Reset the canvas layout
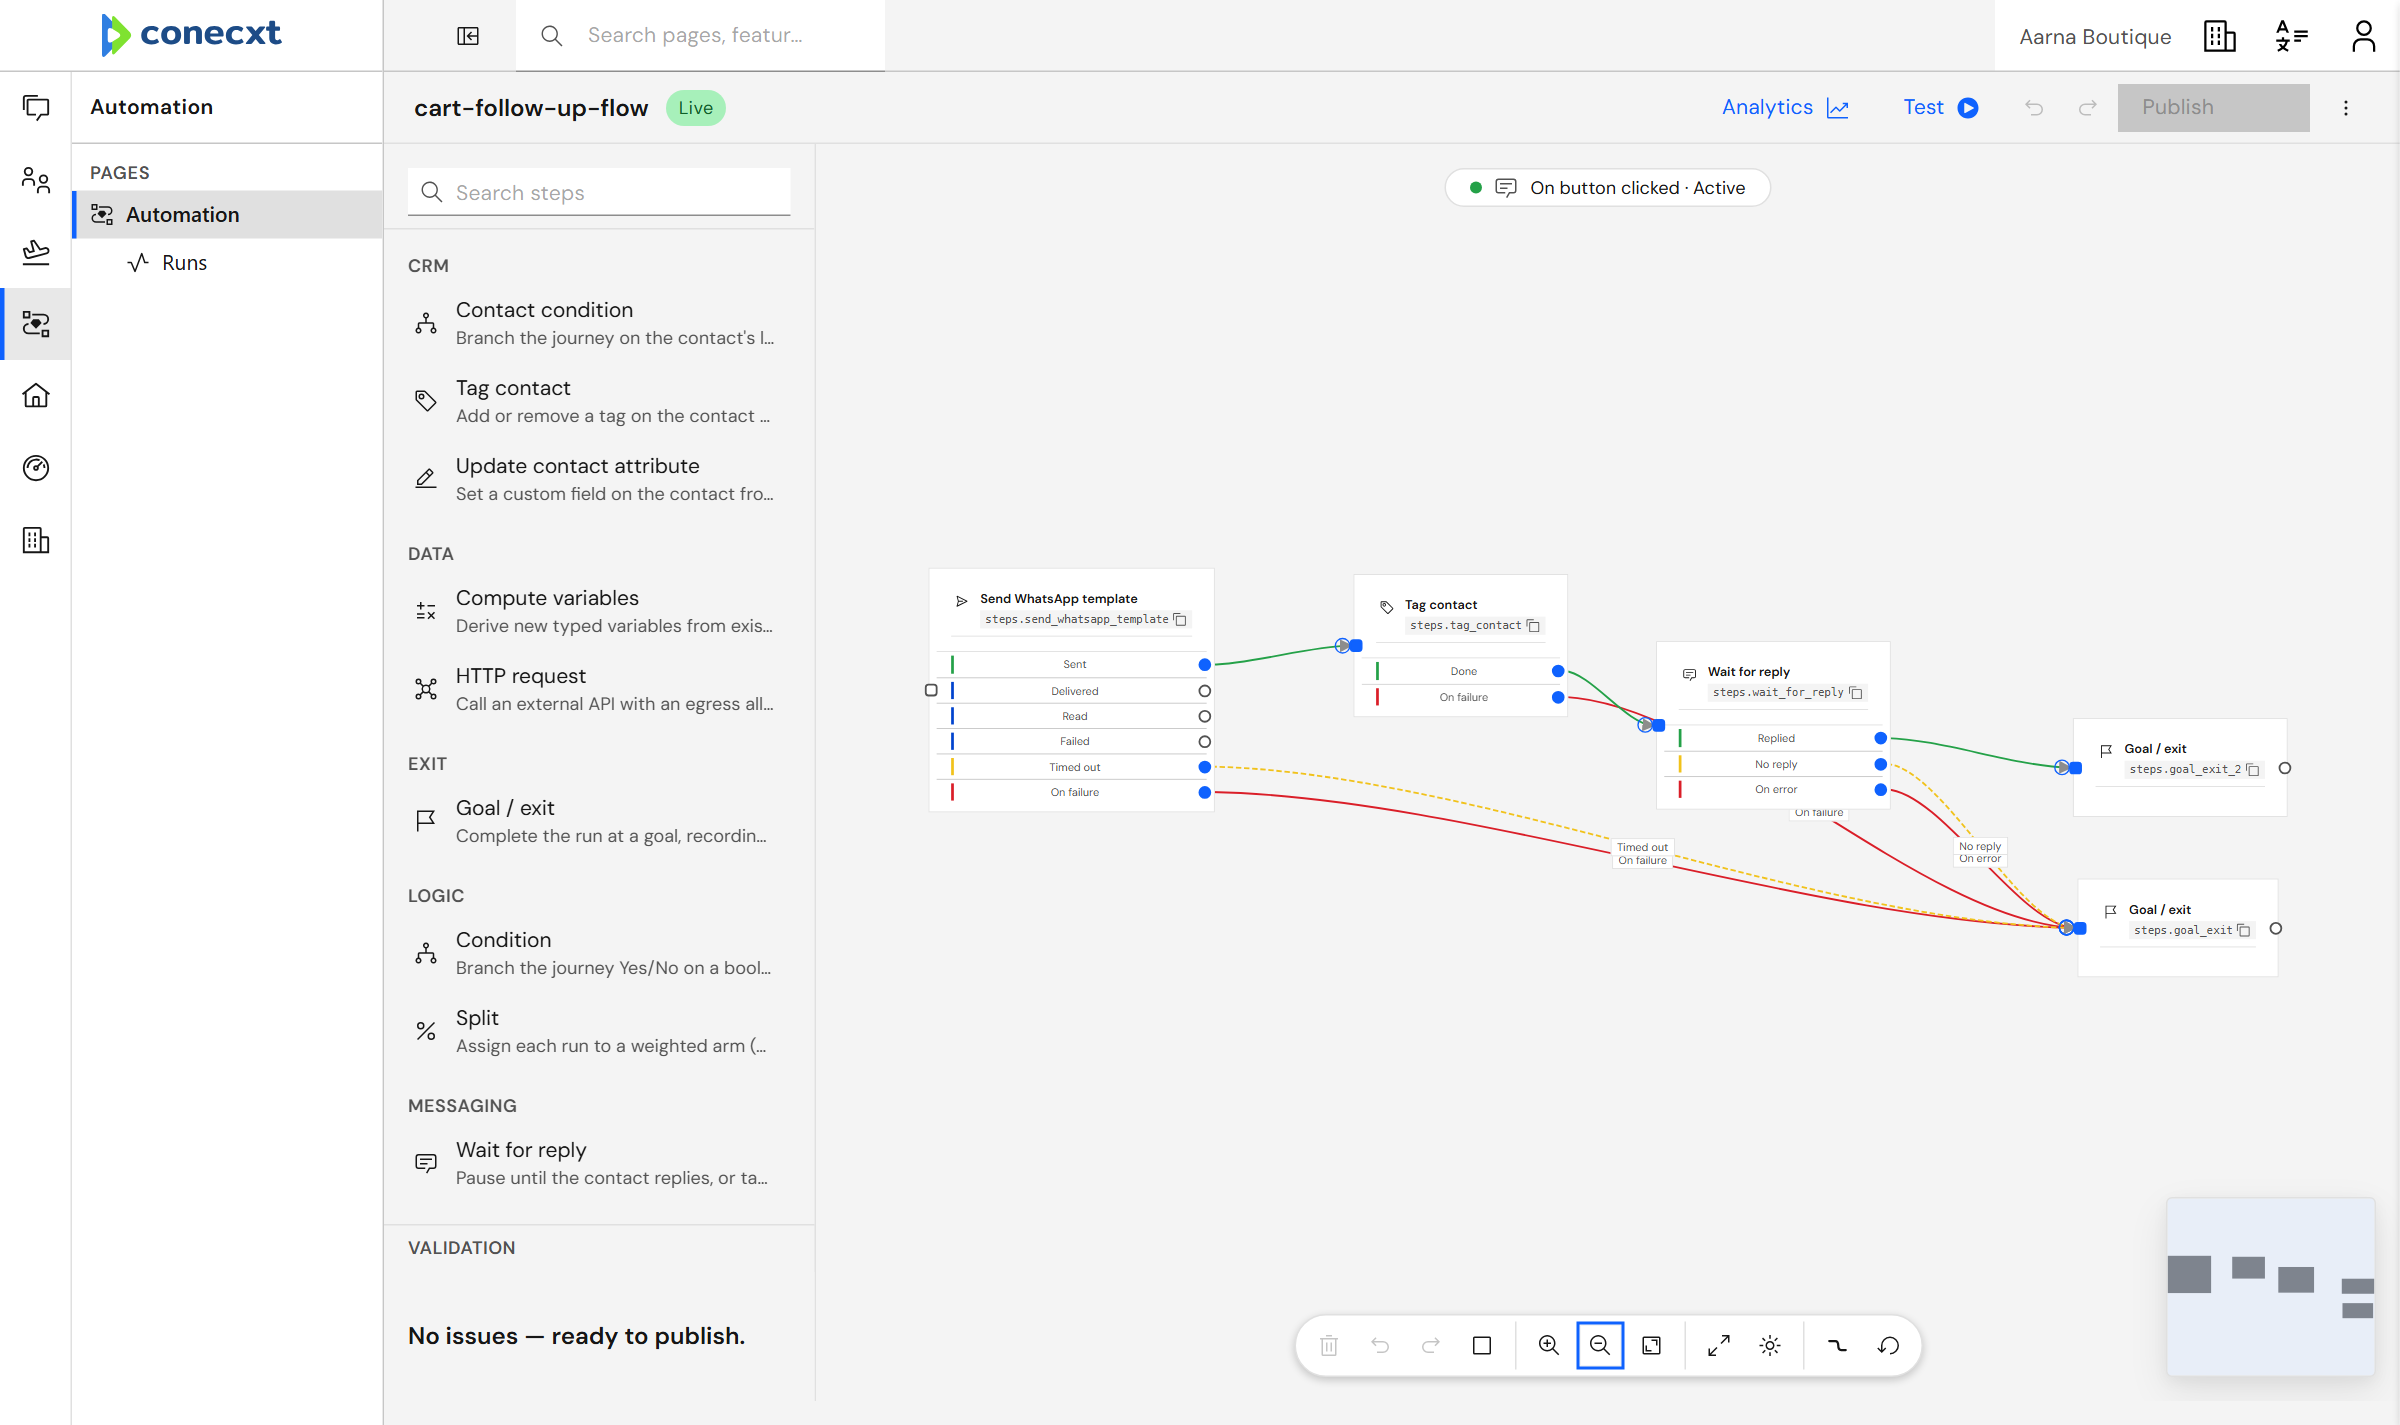 tap(1888, 1345)
